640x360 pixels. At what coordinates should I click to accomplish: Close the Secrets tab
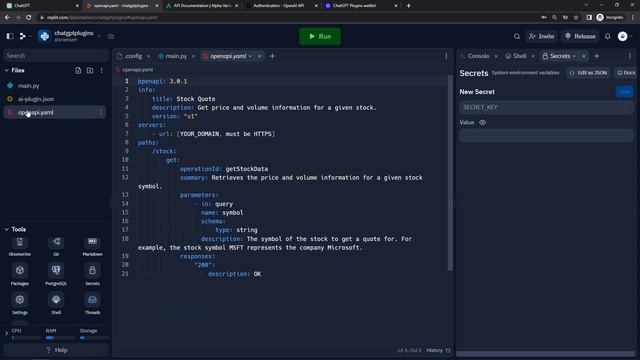coord(584,56)
